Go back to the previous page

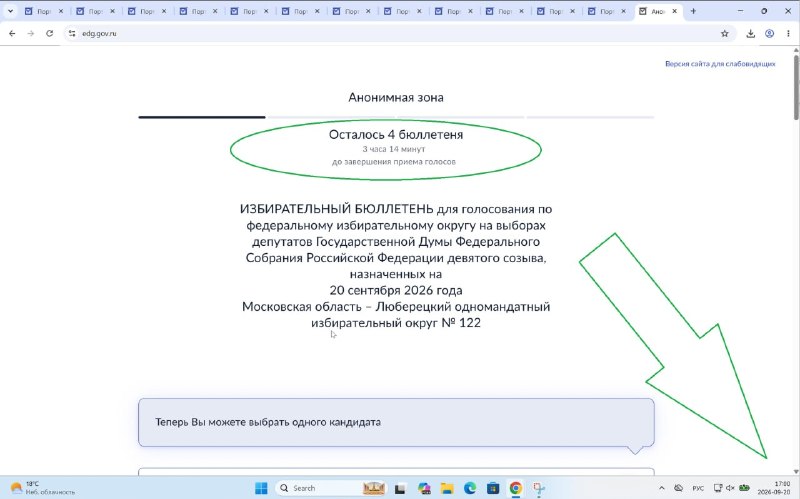12,33
